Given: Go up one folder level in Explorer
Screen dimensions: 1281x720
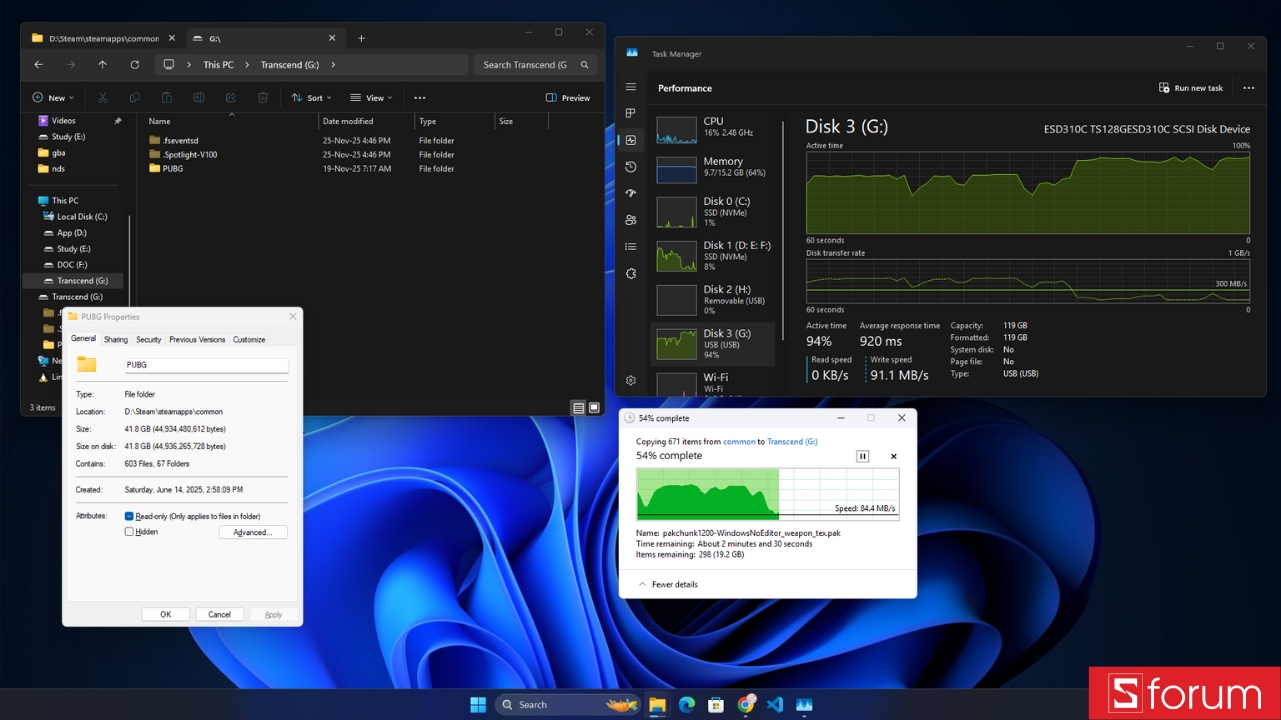Looking at the screenshot, I should click(x=102, y=65).
